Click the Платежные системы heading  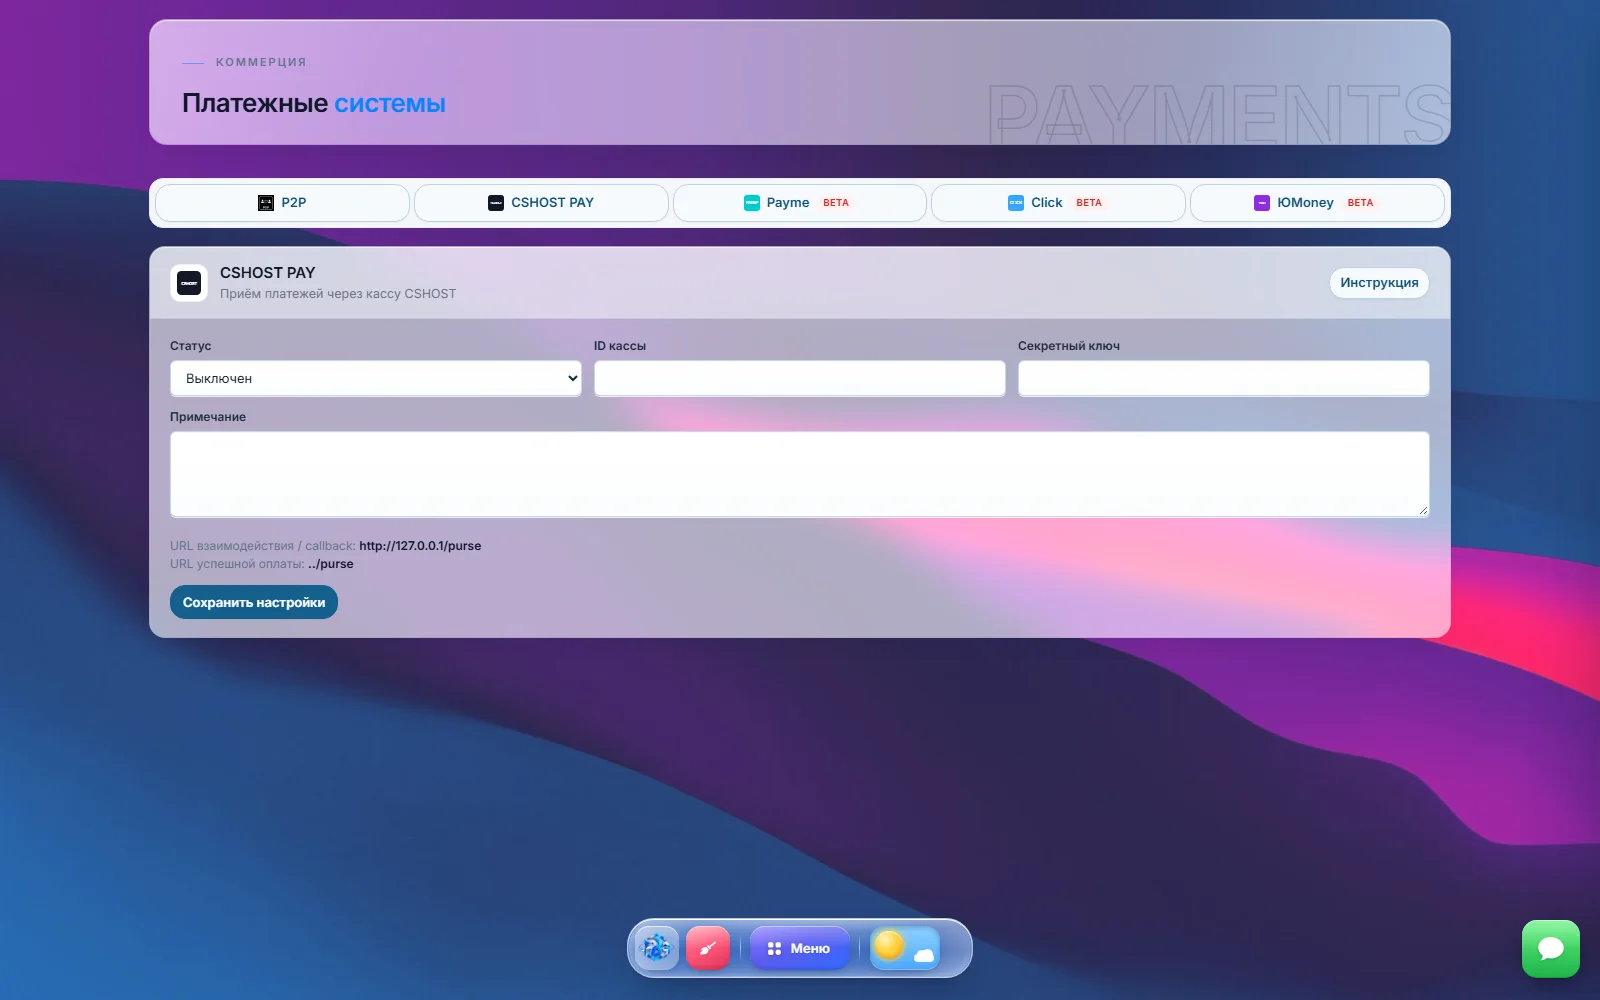[x=314, y=103]
